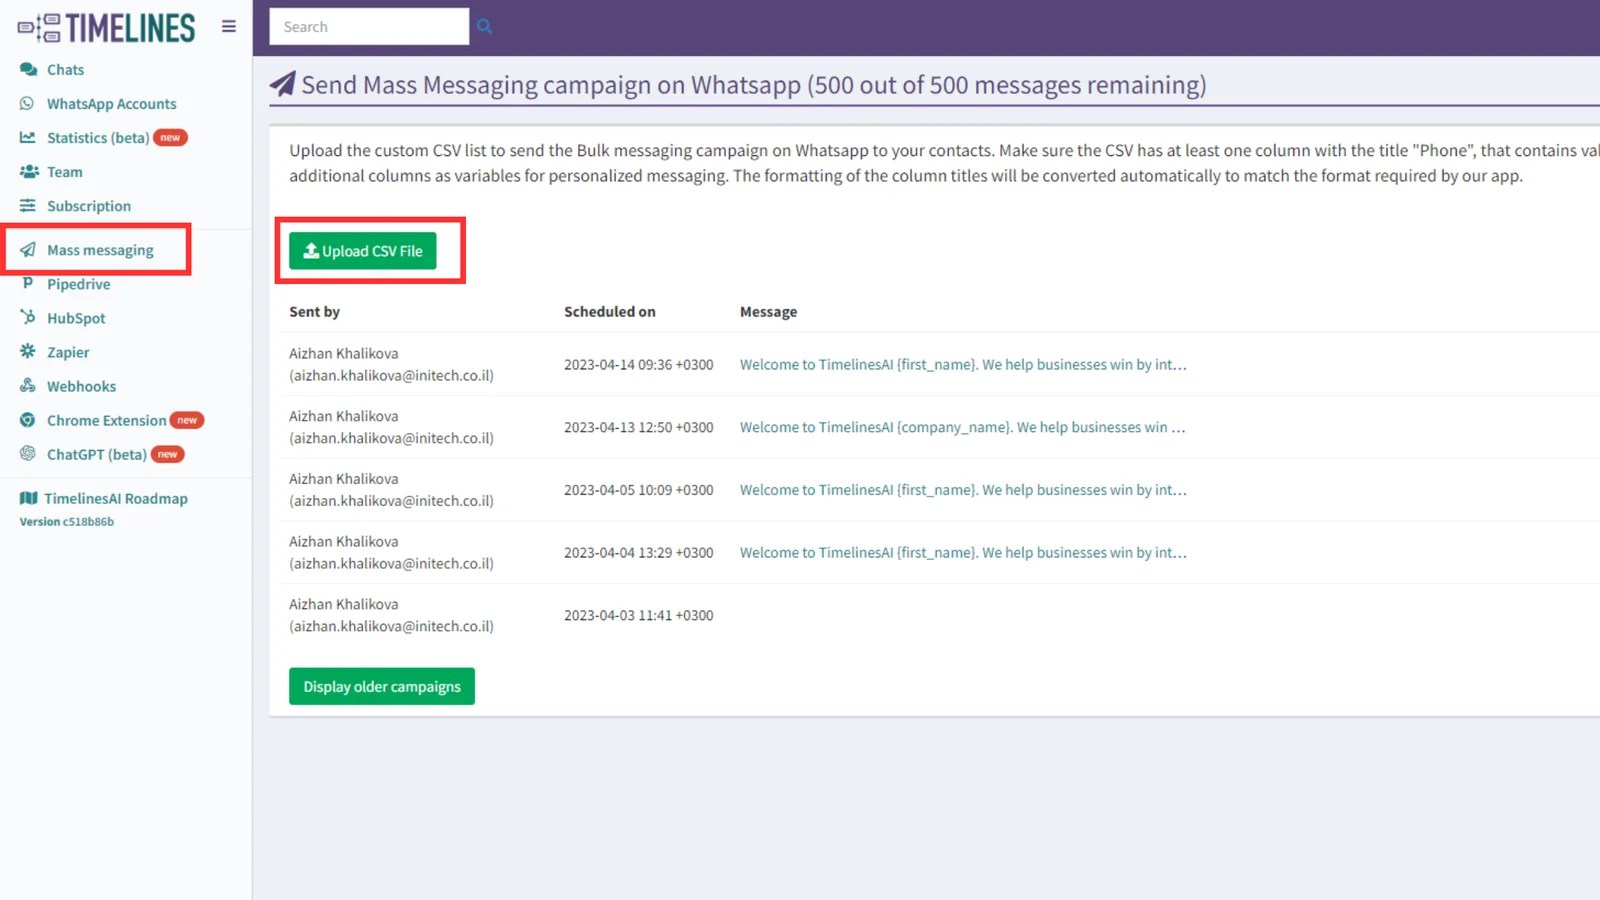The height and width of the screenshot is (900, 1600).
Task: Select the WhatsApp Accounts icon
Action: click(25, 103)
